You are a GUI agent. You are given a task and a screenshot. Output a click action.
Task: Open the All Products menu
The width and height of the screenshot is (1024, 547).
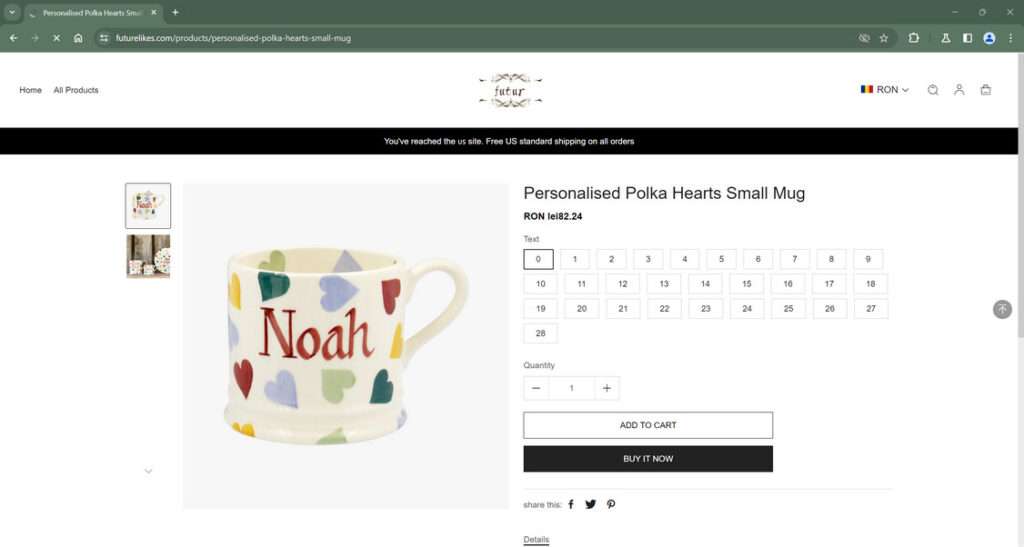coord(76,90)
